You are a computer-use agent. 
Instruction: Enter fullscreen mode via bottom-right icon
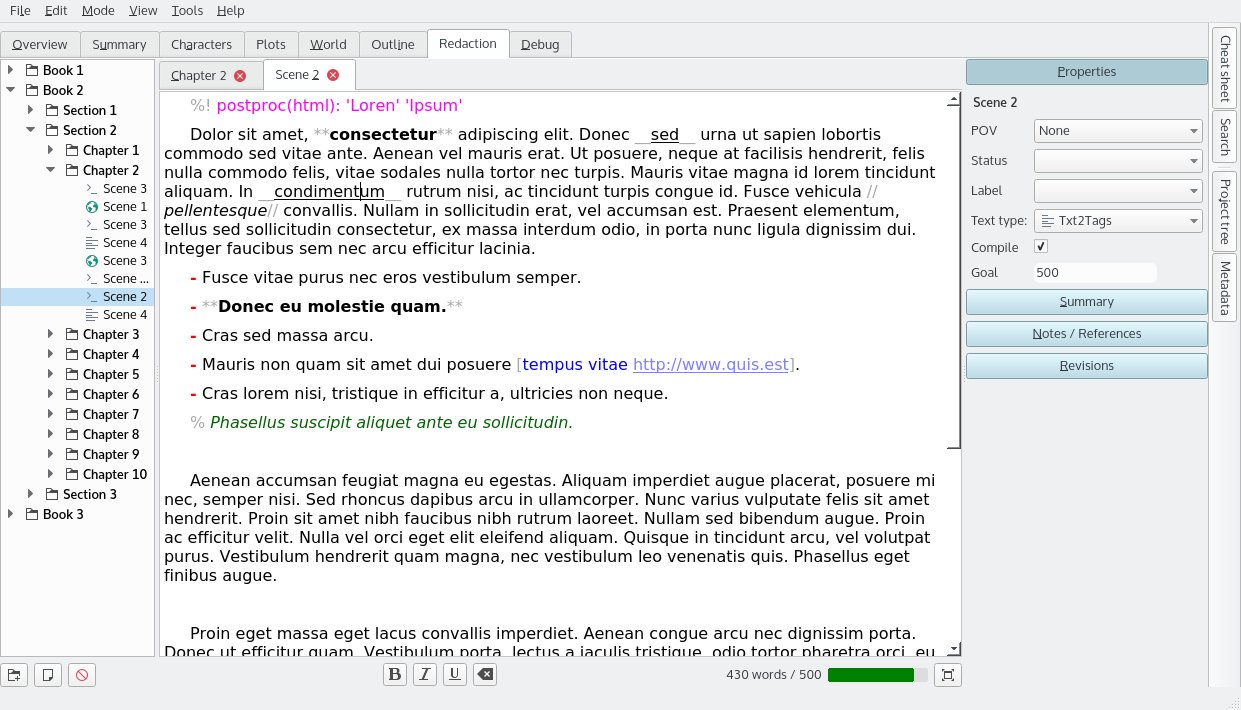[948, 675]
